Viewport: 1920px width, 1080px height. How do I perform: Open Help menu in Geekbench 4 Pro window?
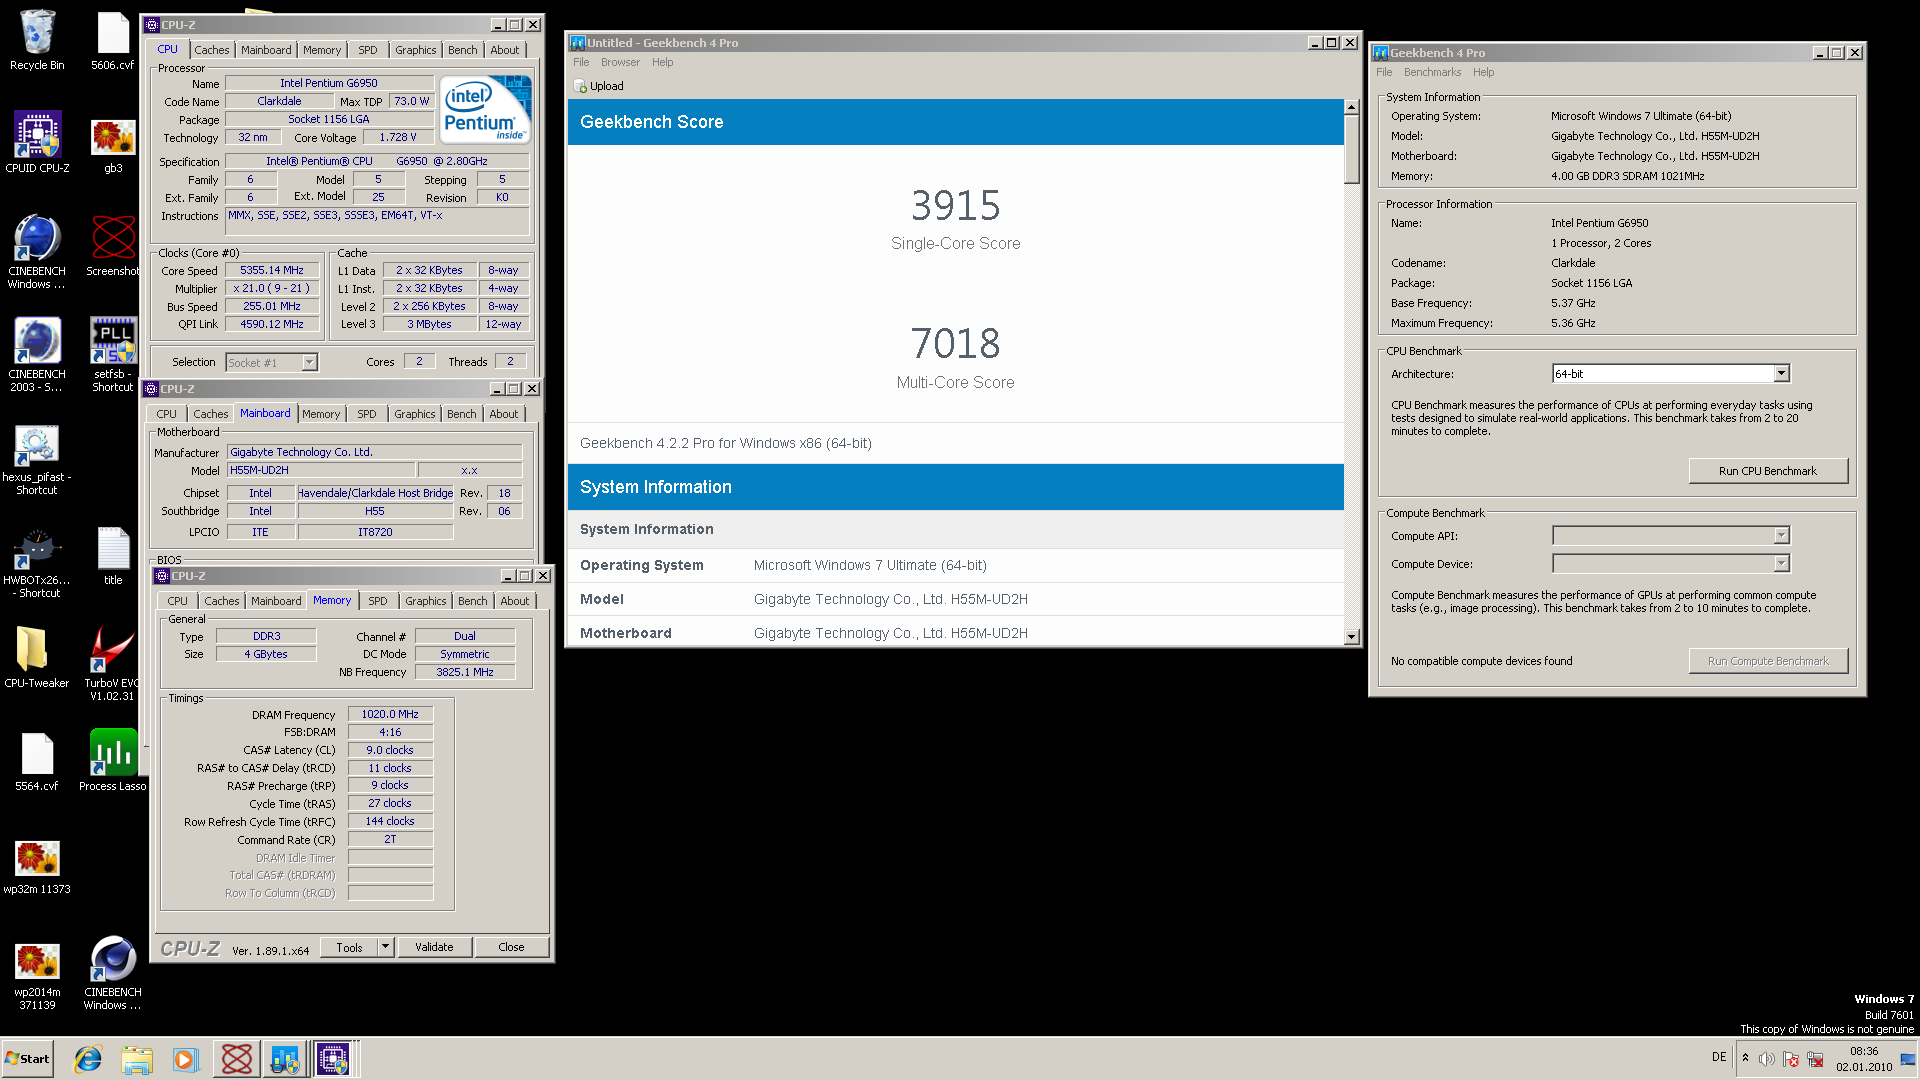click(1484, 72)
